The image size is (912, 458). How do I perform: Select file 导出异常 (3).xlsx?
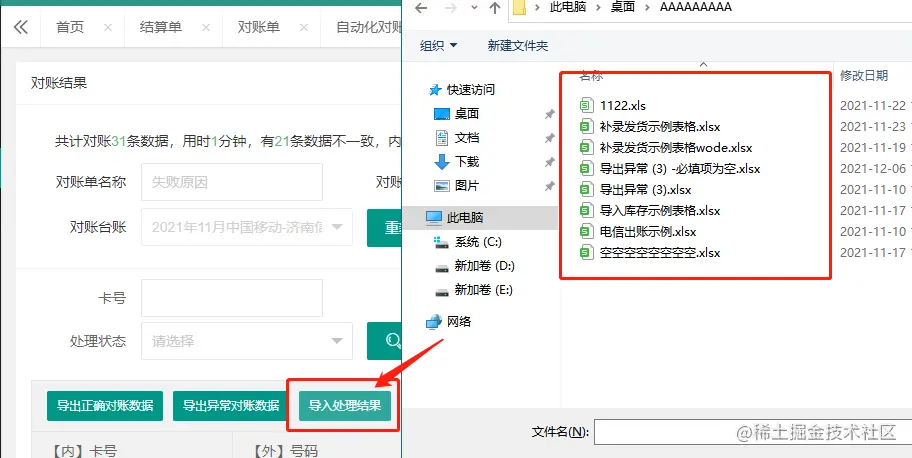click(645, 190)
